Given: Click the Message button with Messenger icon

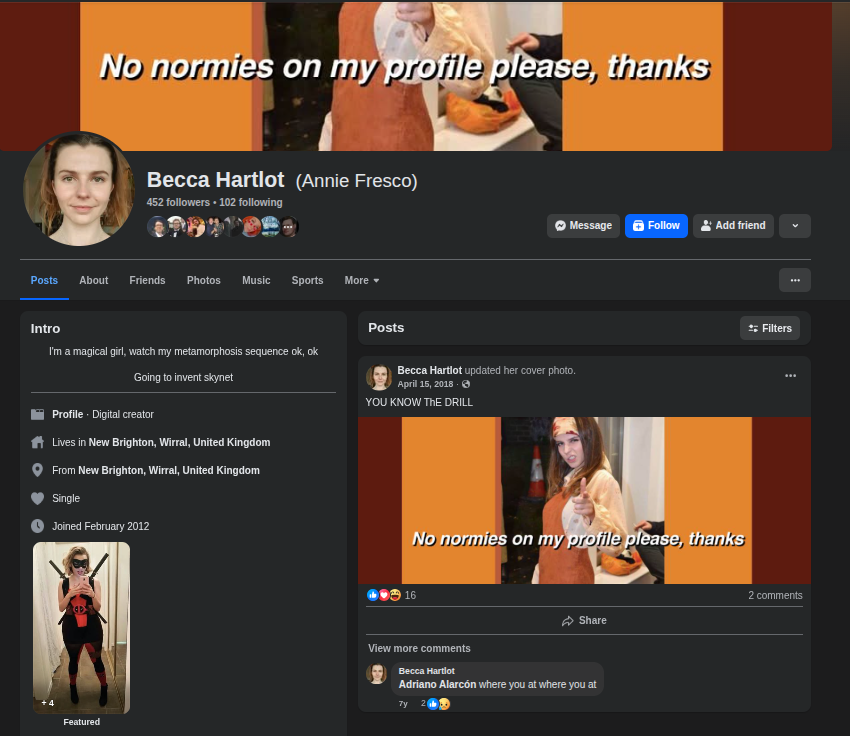Looking at the screenshot, I should coord(583,226).
